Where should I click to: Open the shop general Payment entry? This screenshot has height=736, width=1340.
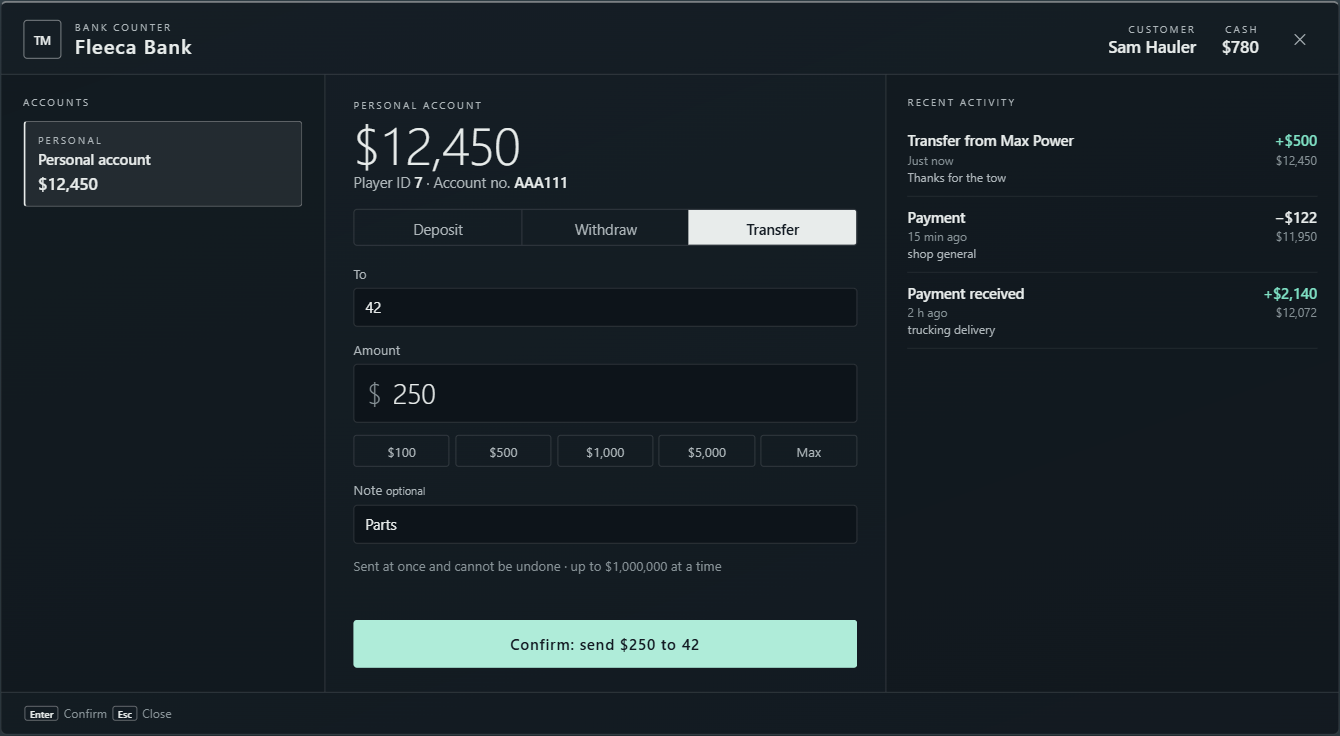[x=1112, y=235]
